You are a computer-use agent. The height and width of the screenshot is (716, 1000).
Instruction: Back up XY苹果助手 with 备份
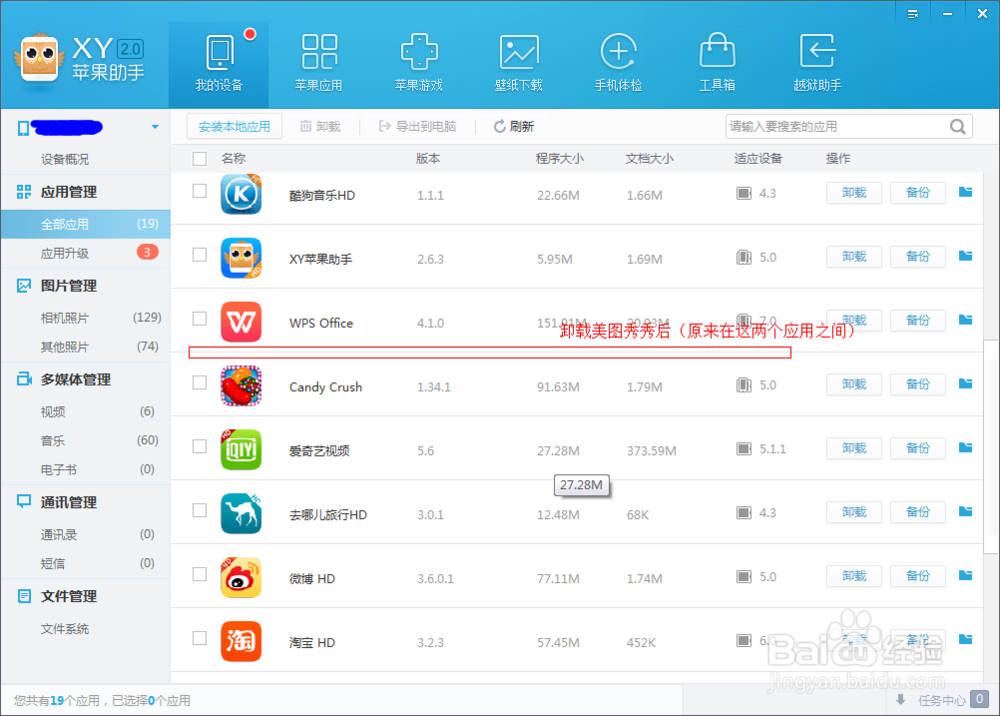918,256
